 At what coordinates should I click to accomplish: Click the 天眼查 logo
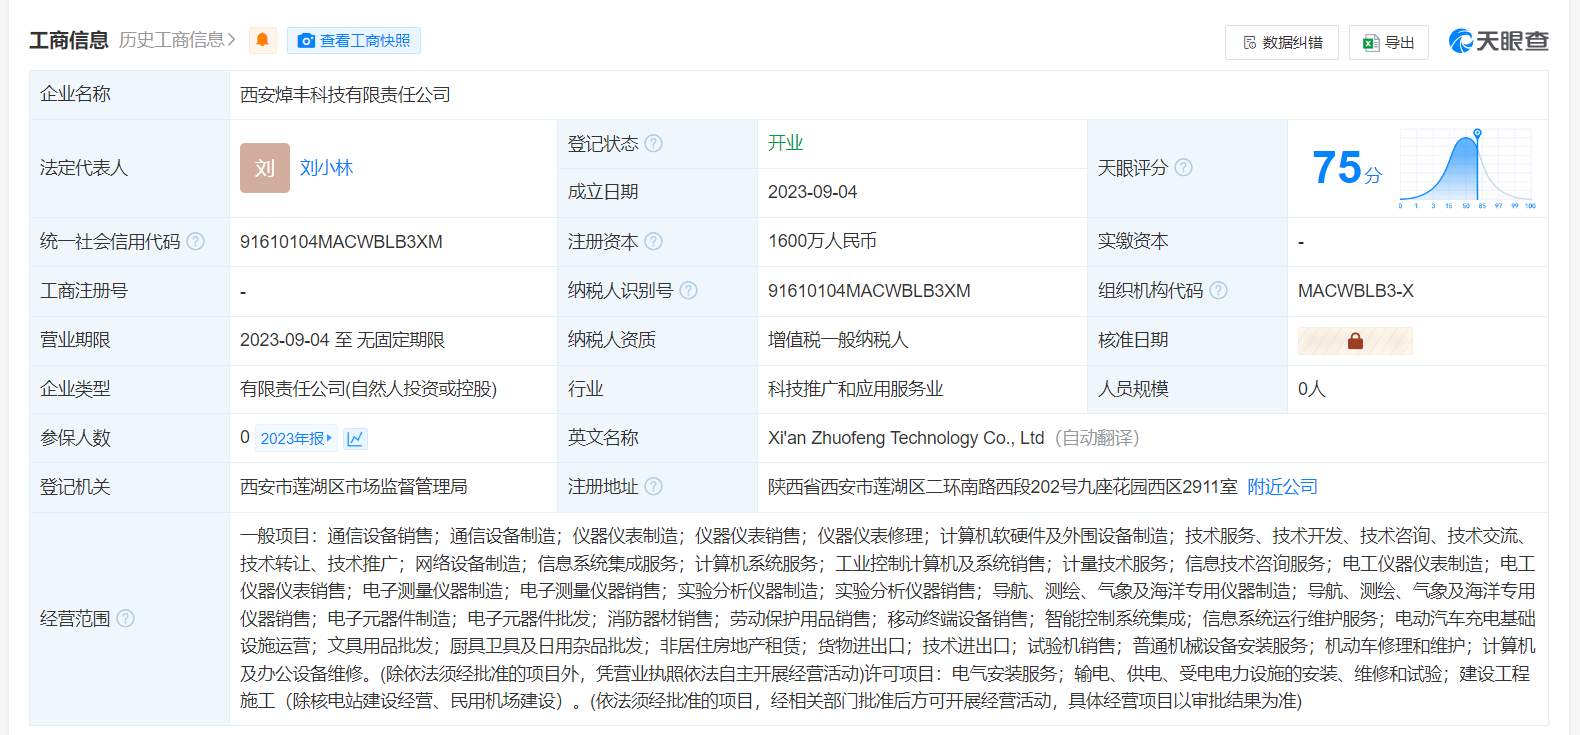coord(1499,41)
